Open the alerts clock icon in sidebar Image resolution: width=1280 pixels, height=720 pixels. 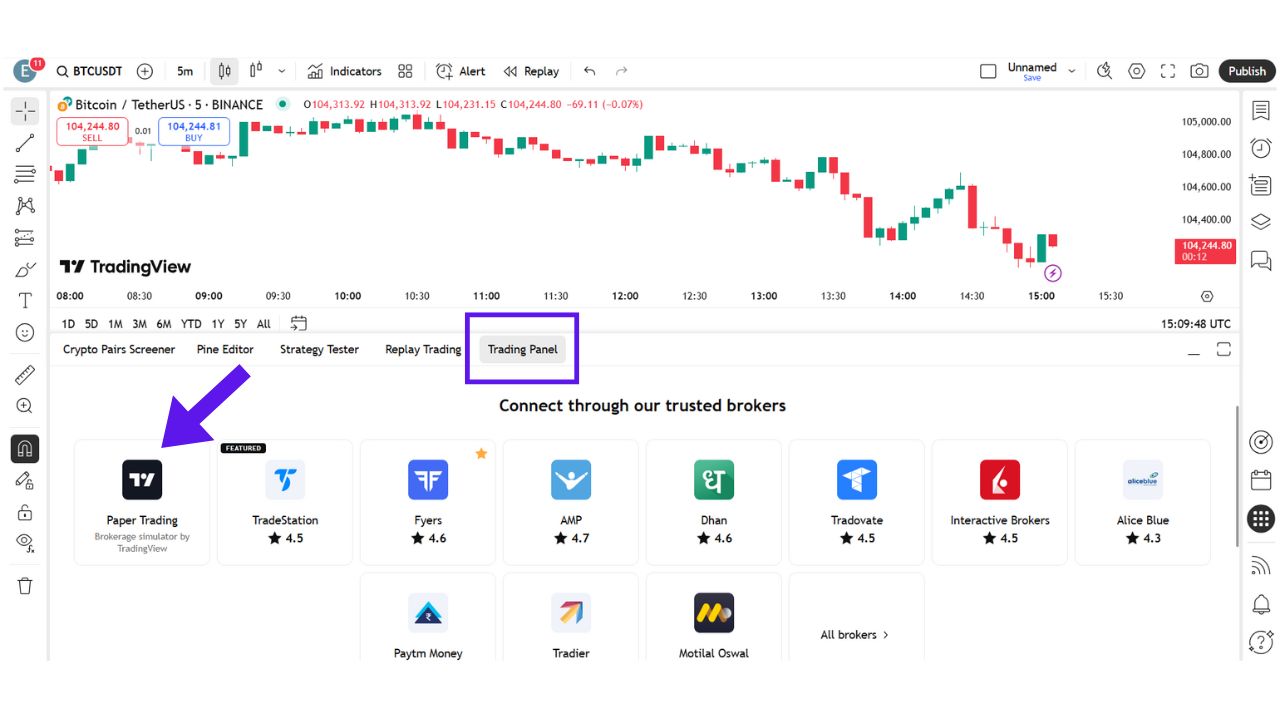coord(1261,148)
